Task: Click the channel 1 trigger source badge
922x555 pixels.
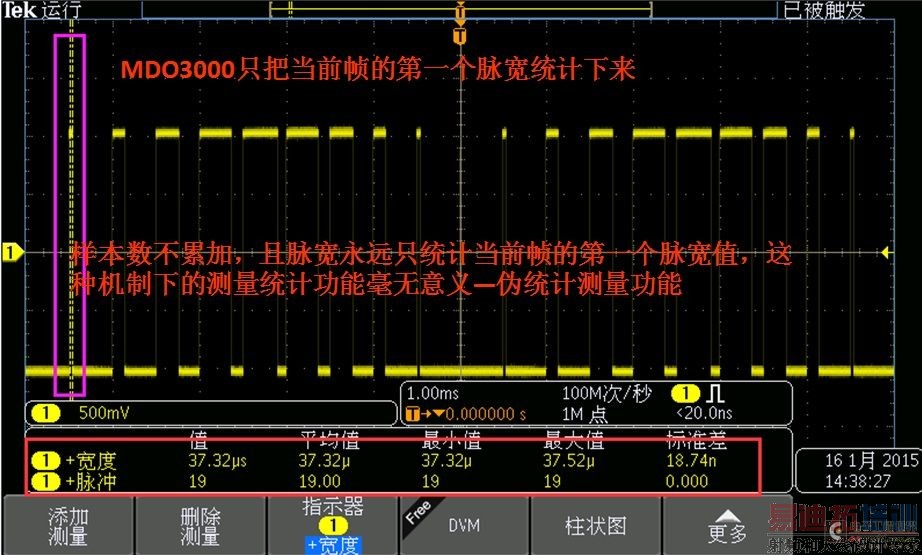Action: [x=685, y=393]
